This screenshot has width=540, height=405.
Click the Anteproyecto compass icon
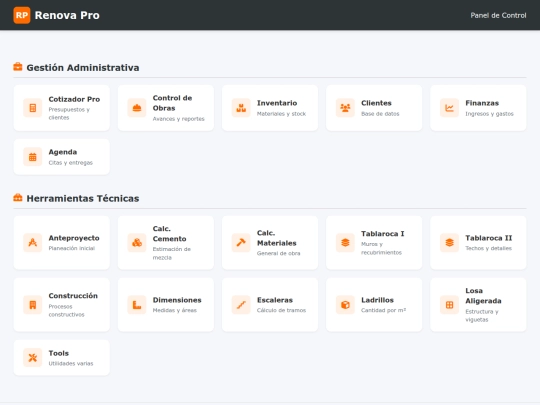coord(33,242)
